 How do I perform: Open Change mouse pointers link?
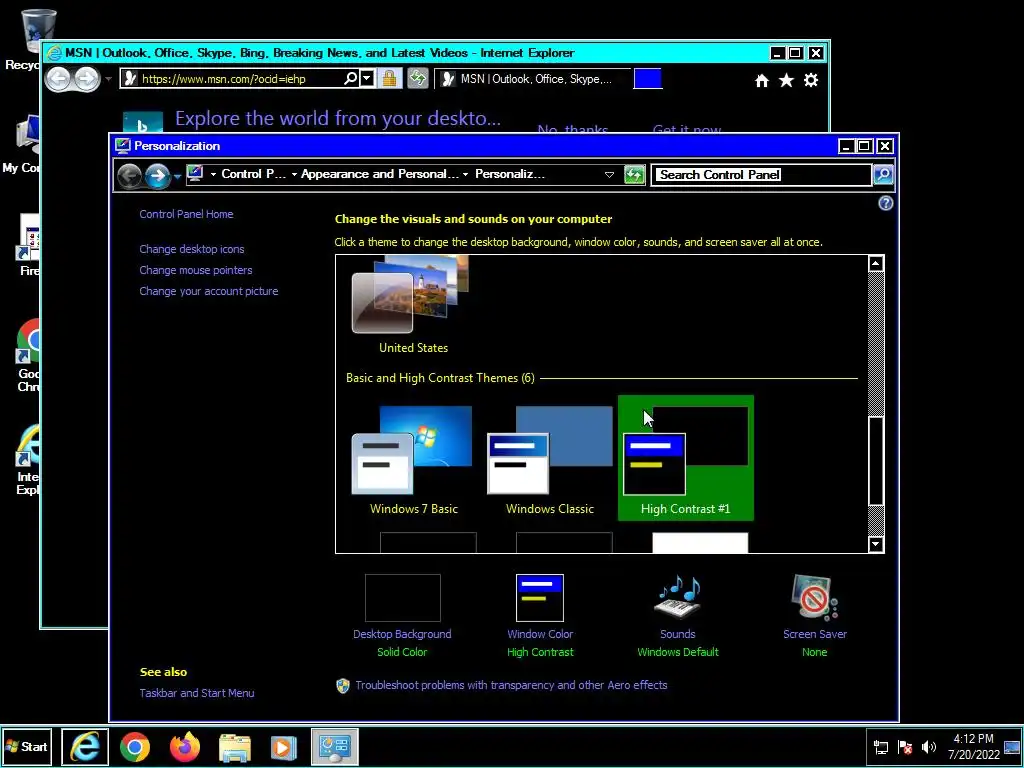pyautogui.click(x=195, y=270)
